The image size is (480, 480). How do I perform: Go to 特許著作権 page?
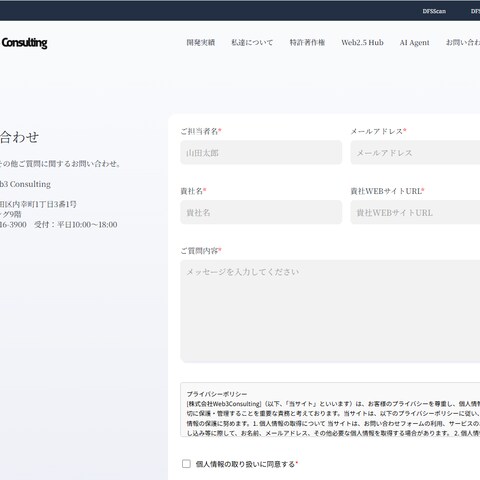coord(307,43)
